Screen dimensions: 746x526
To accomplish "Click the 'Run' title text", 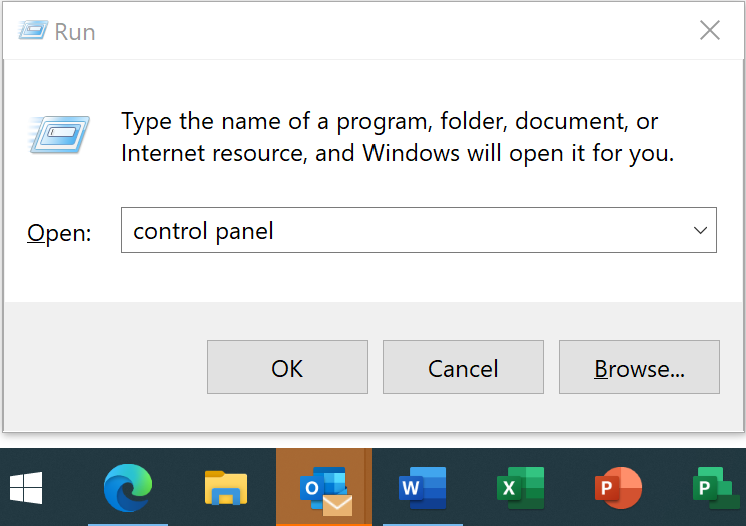I will pos(75,32).
